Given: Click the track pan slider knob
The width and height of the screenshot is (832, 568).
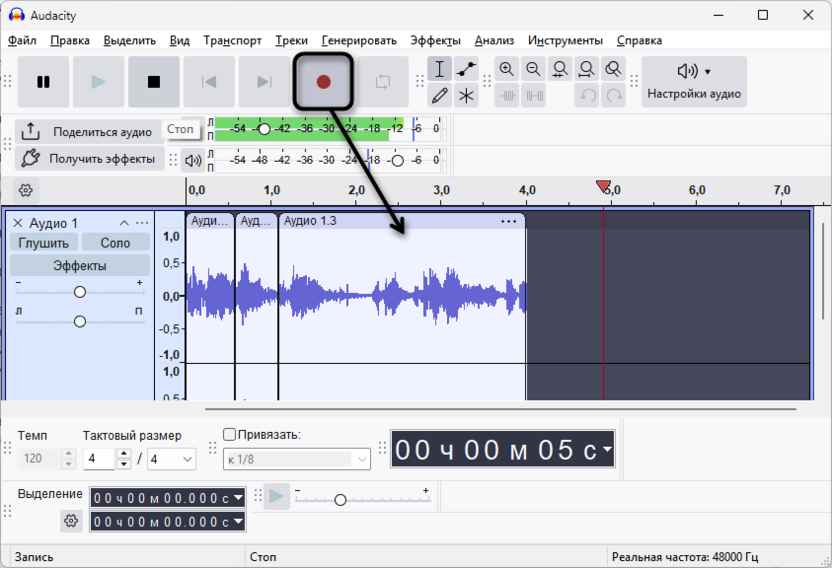Looking at the screenshot, I should 80,321.
